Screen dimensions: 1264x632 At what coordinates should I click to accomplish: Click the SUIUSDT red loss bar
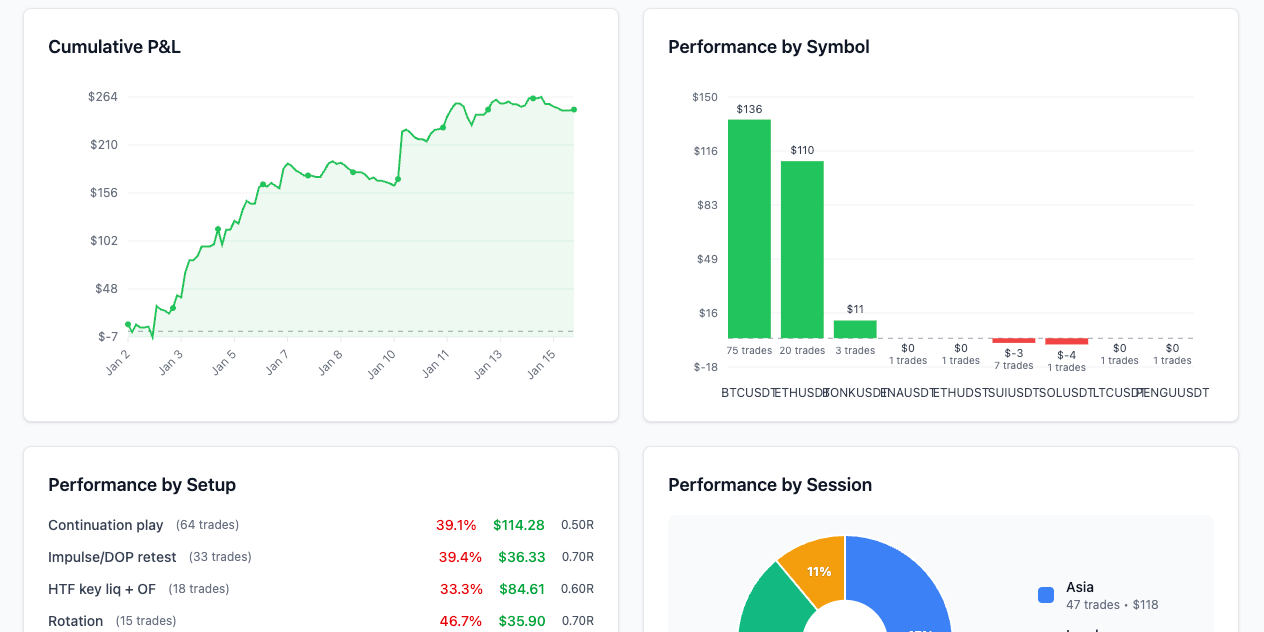click(x=1014, y=341)
